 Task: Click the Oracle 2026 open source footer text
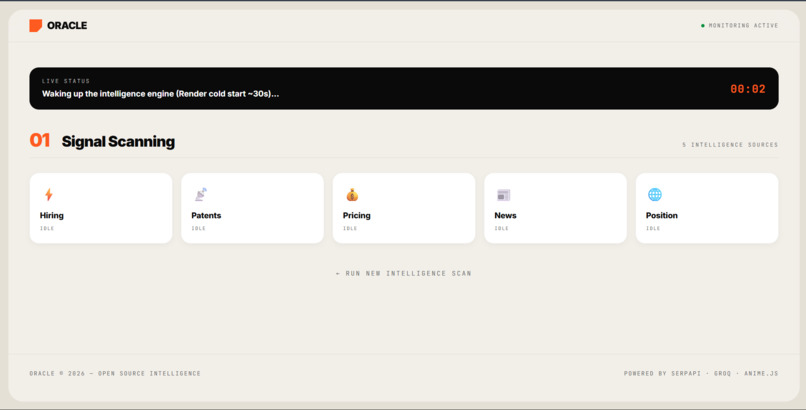[115, 374]
